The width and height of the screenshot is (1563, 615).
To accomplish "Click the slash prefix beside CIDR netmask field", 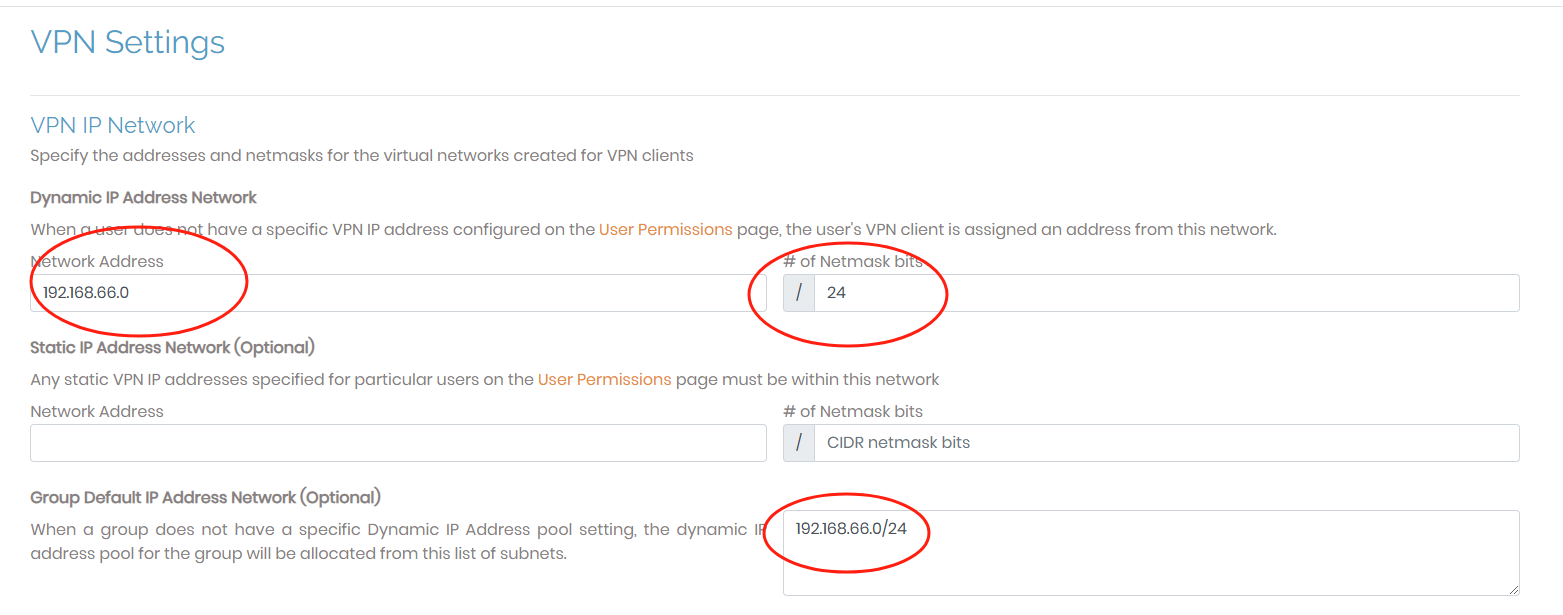I will coord(799,443).
